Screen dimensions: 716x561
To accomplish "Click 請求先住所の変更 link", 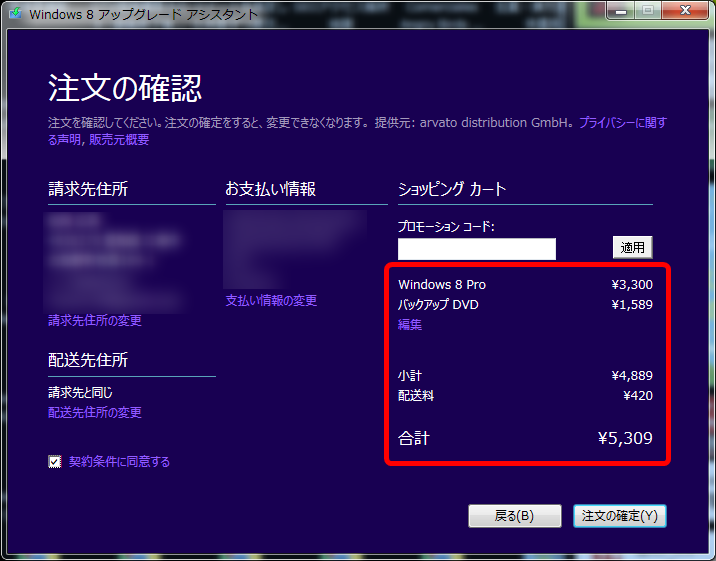I will point(95,321).
